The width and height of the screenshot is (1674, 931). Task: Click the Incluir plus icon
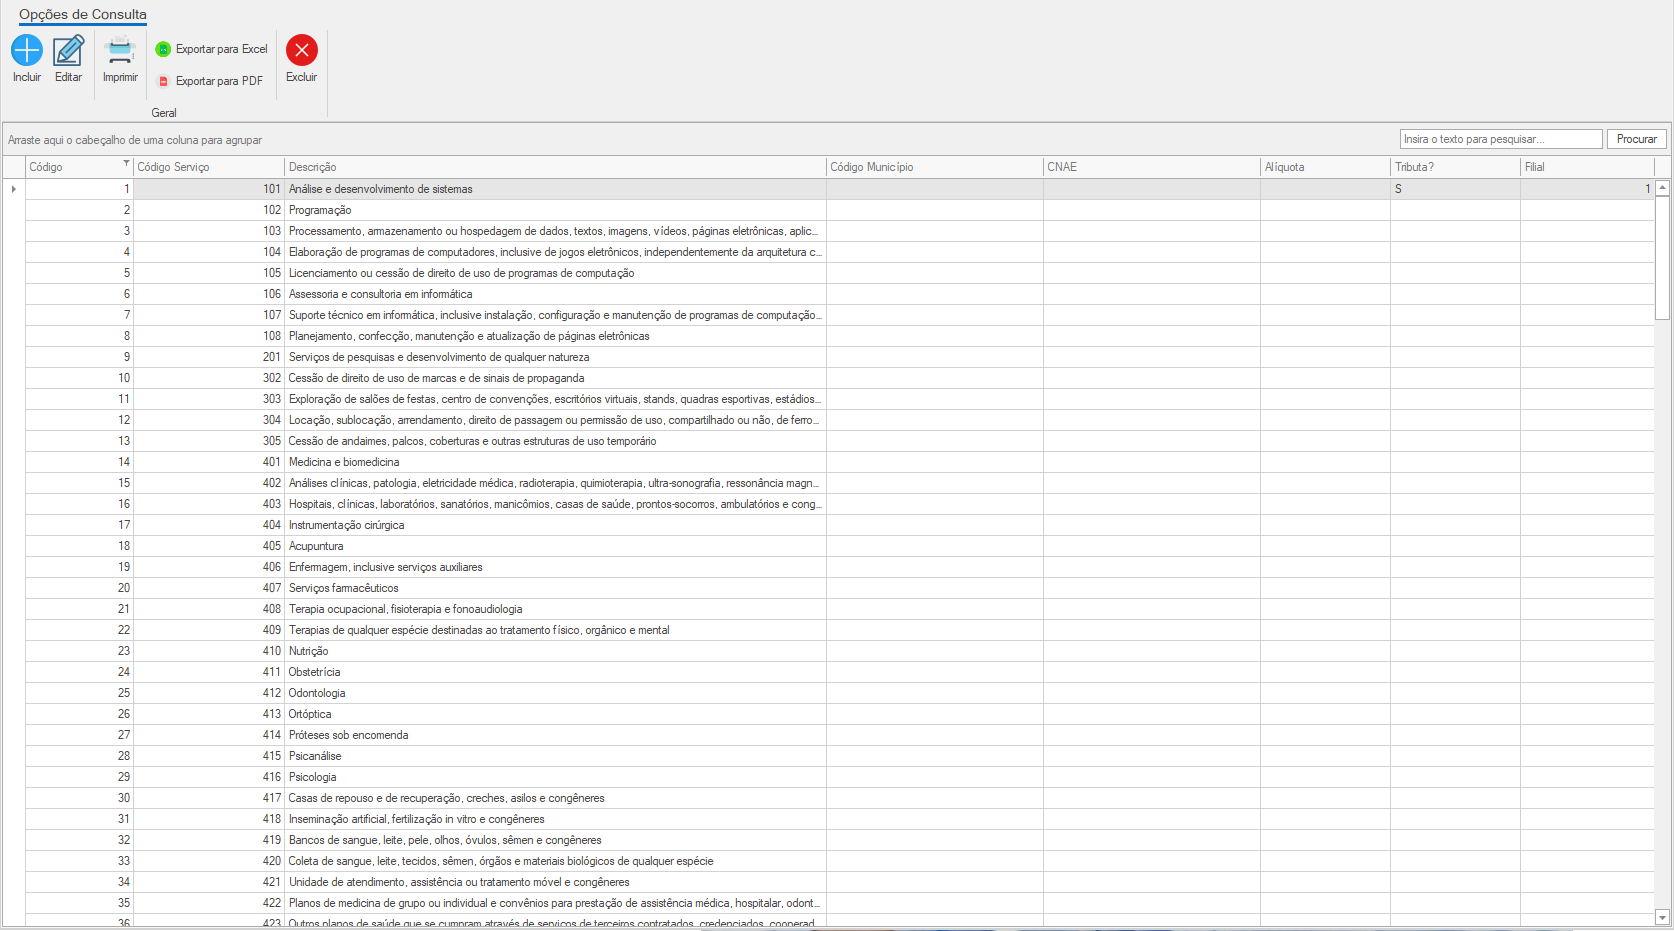click(27, 50)
